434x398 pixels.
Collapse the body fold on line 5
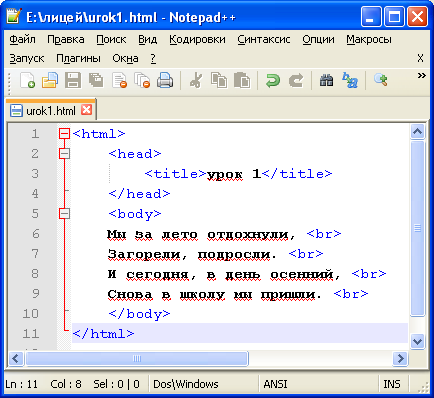(x=64, y=213)
